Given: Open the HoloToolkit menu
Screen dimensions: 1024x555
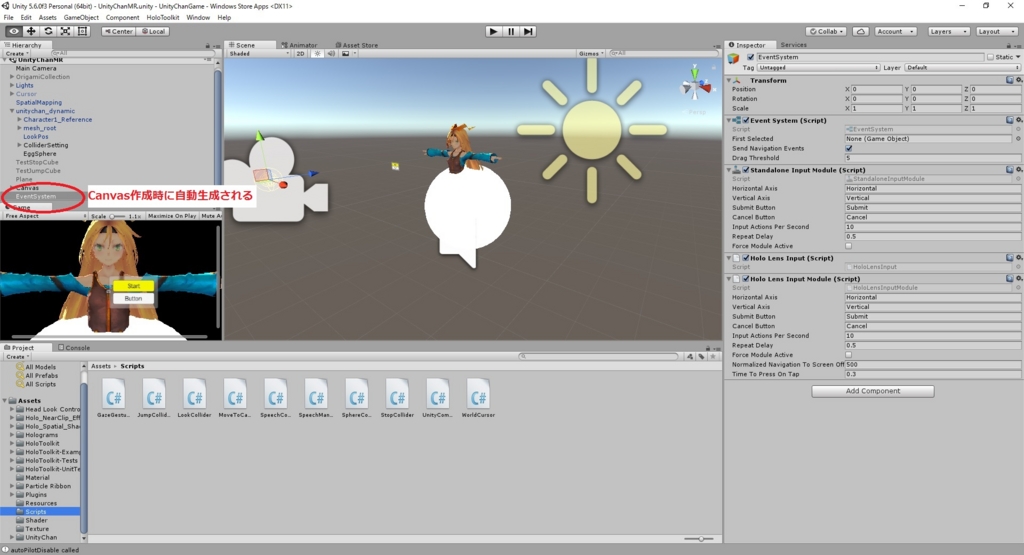Looking at the screenshot, I should tap(163, 18).
